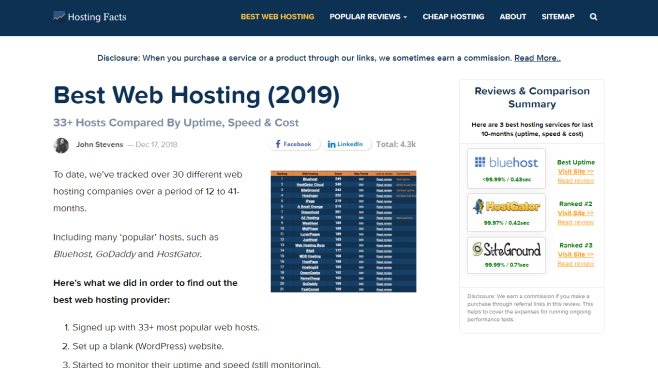Viewport: 658px width, 368px height.
Task: Expand Popular Reviews dropdown menu
Action: 368,17
